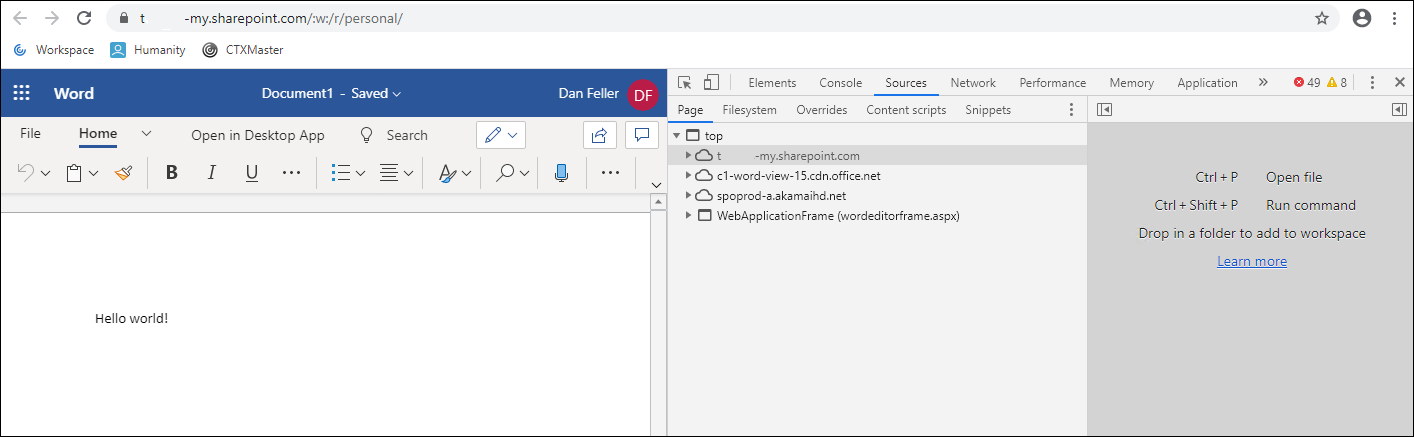Collapse the top tree node
The width and height of the screenshot is (1414, 437).
pyautogui.click(x=676, y=136)
